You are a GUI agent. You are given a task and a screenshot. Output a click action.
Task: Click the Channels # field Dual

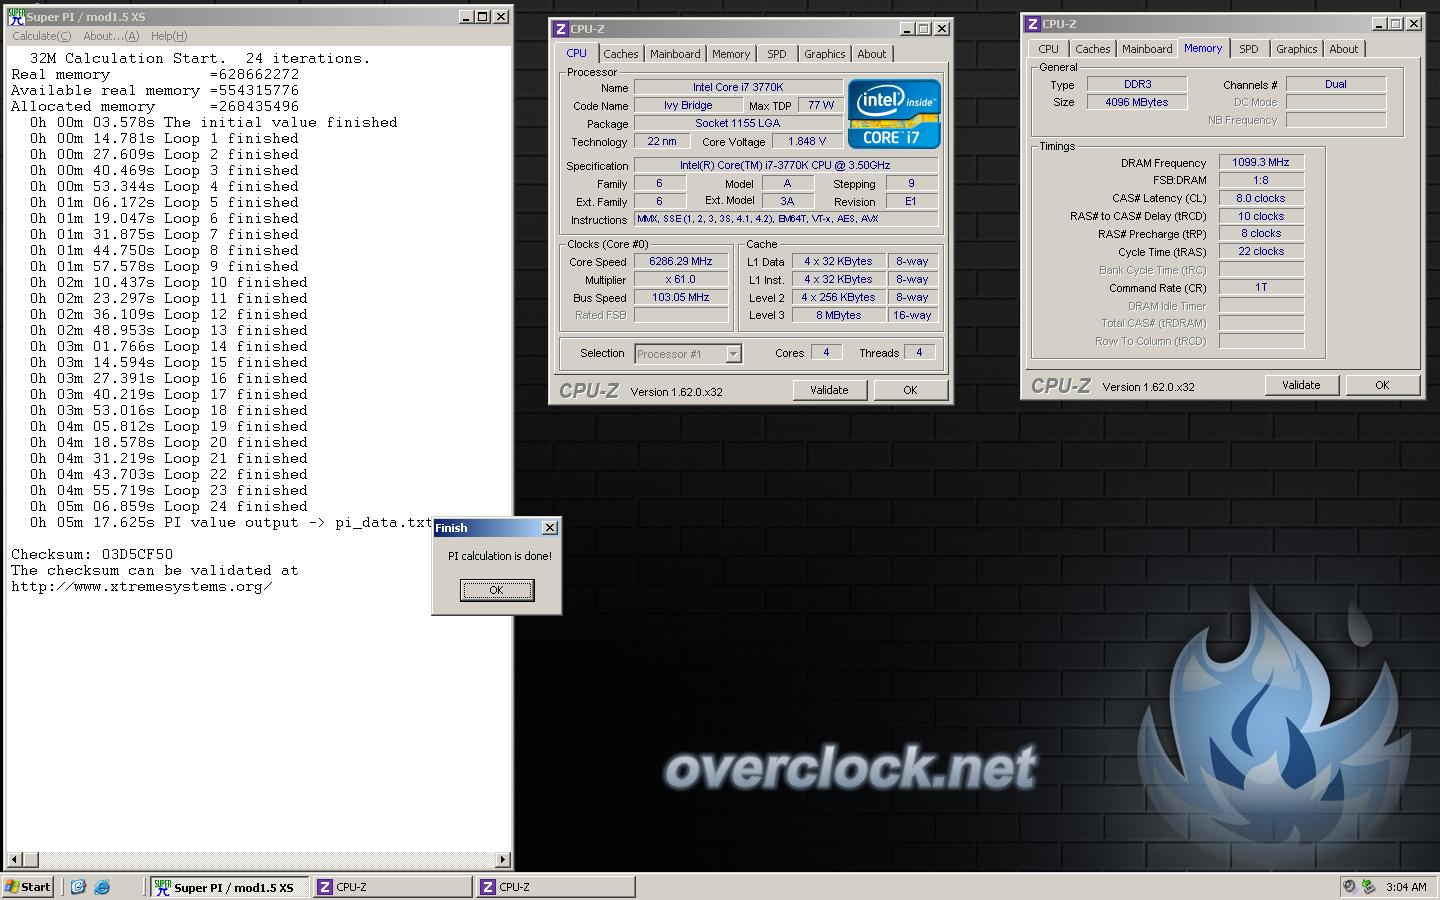(1336, 85)
